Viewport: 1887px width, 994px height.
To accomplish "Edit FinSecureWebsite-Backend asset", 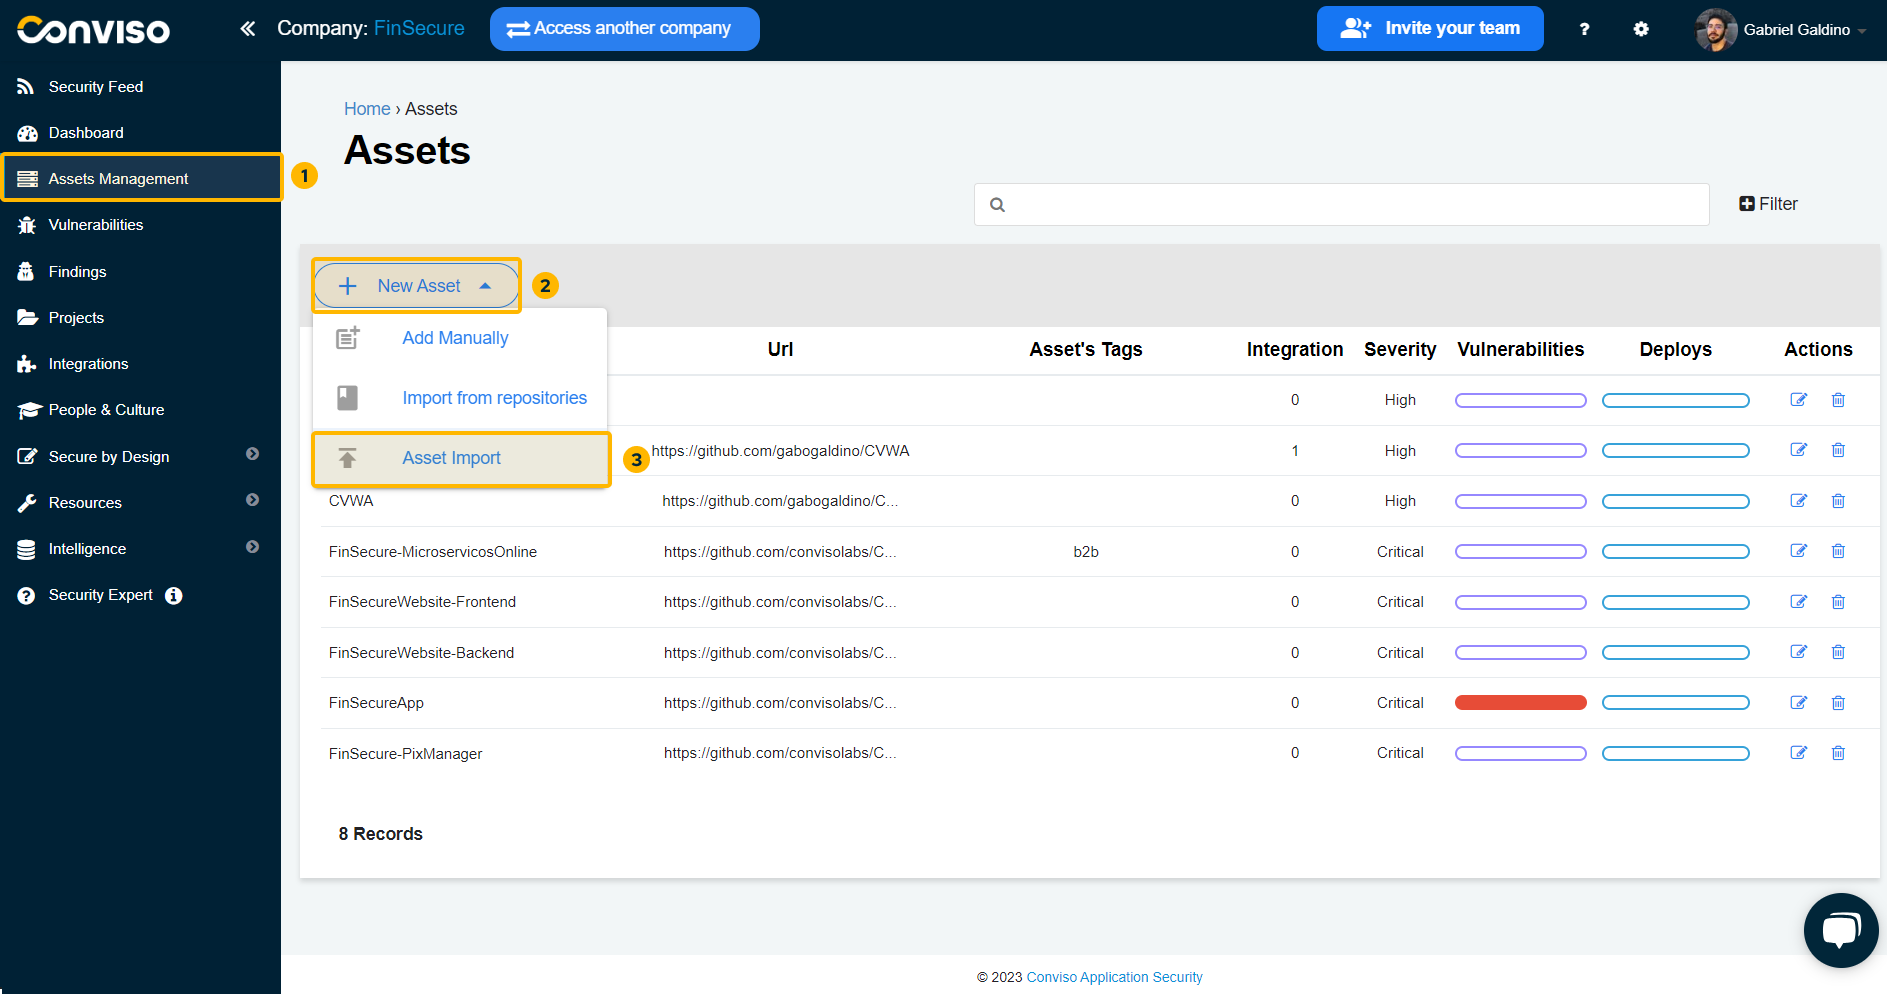I will tap(1798, 652).
